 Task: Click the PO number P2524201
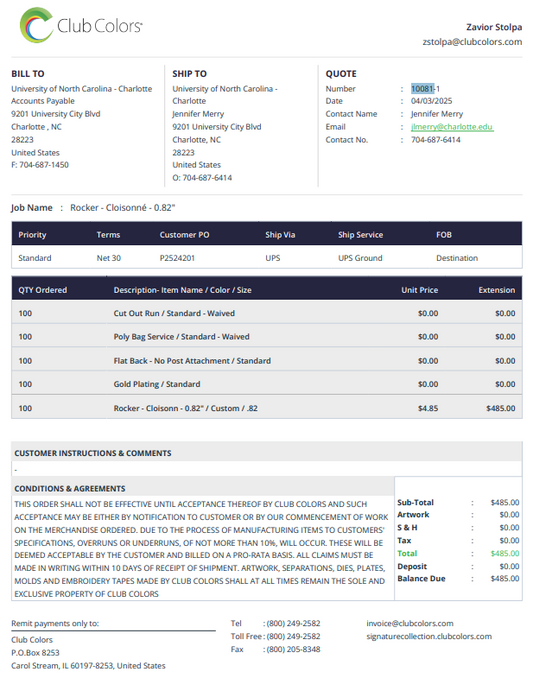[177, 258]
